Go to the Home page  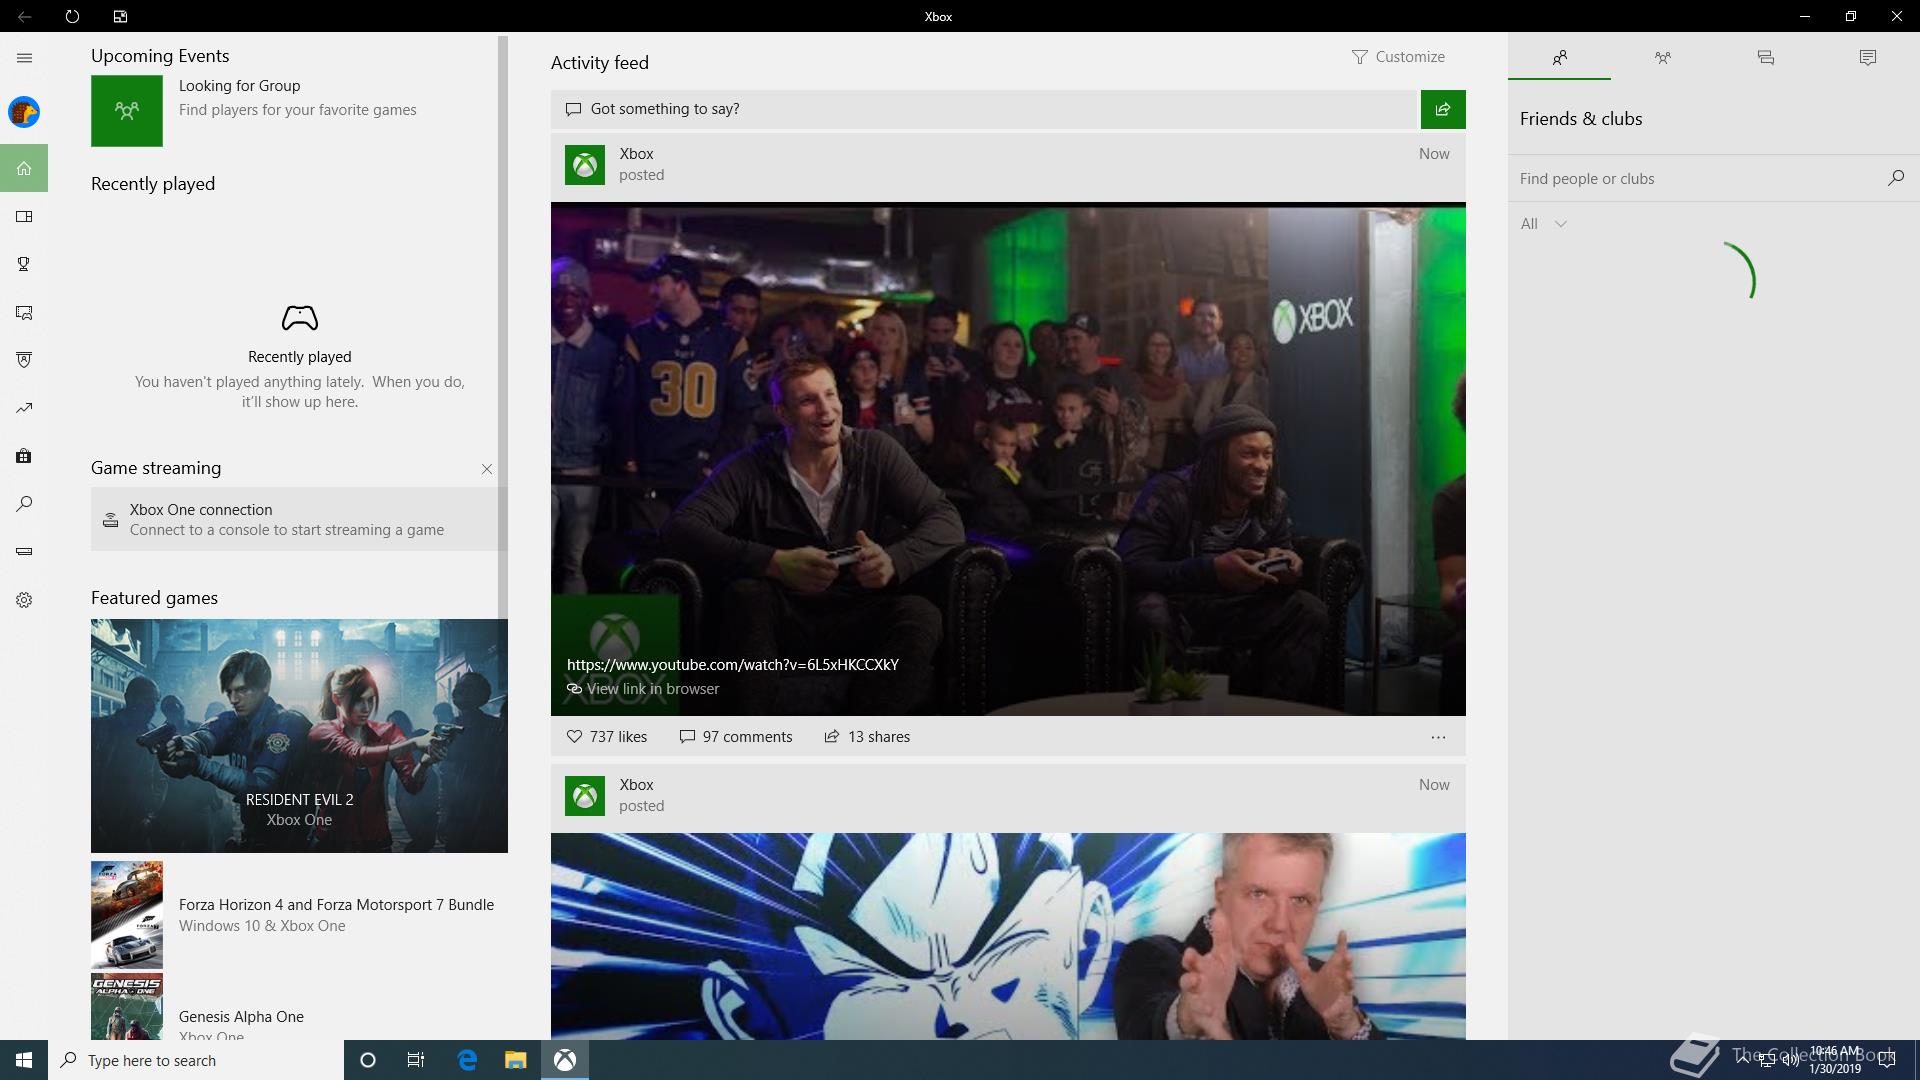(x=24, y=168)
